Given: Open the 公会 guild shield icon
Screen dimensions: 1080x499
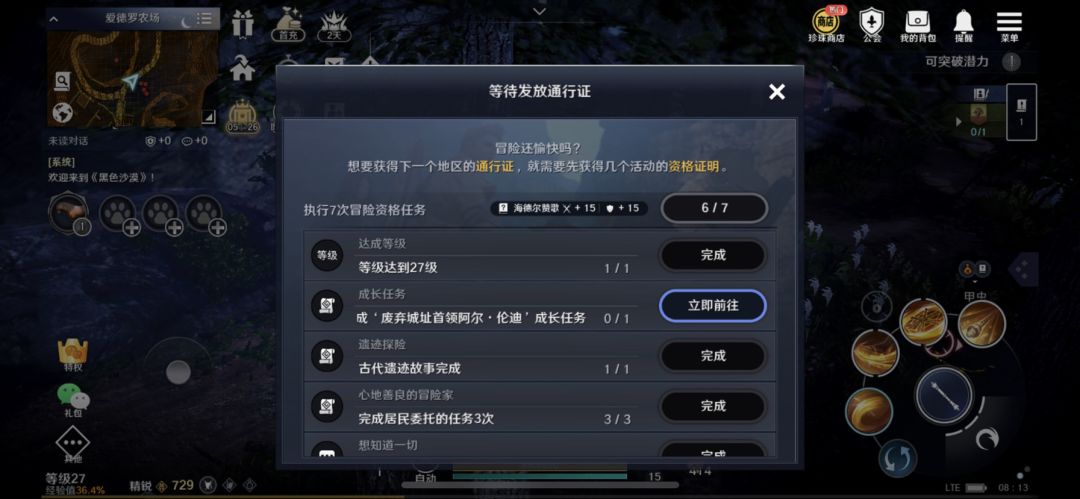Looking at the screenshot, I should 872,25.
